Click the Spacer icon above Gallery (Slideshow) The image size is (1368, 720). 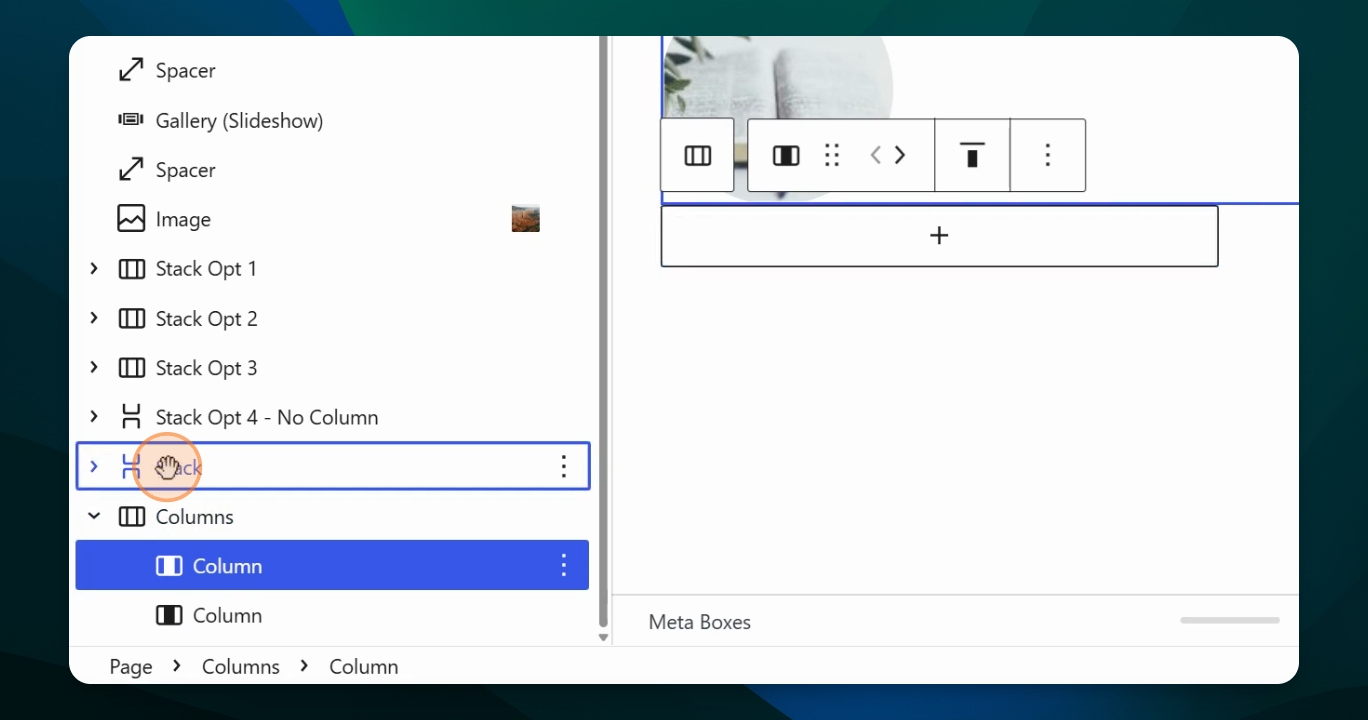click(x=131, y=70)
